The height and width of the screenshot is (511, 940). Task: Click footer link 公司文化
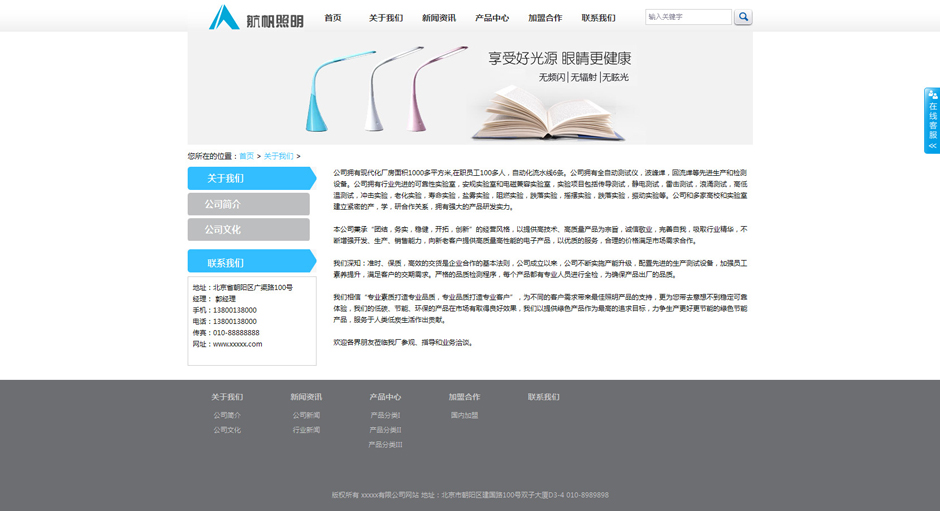pyautogui.click(x=227, y=430)
